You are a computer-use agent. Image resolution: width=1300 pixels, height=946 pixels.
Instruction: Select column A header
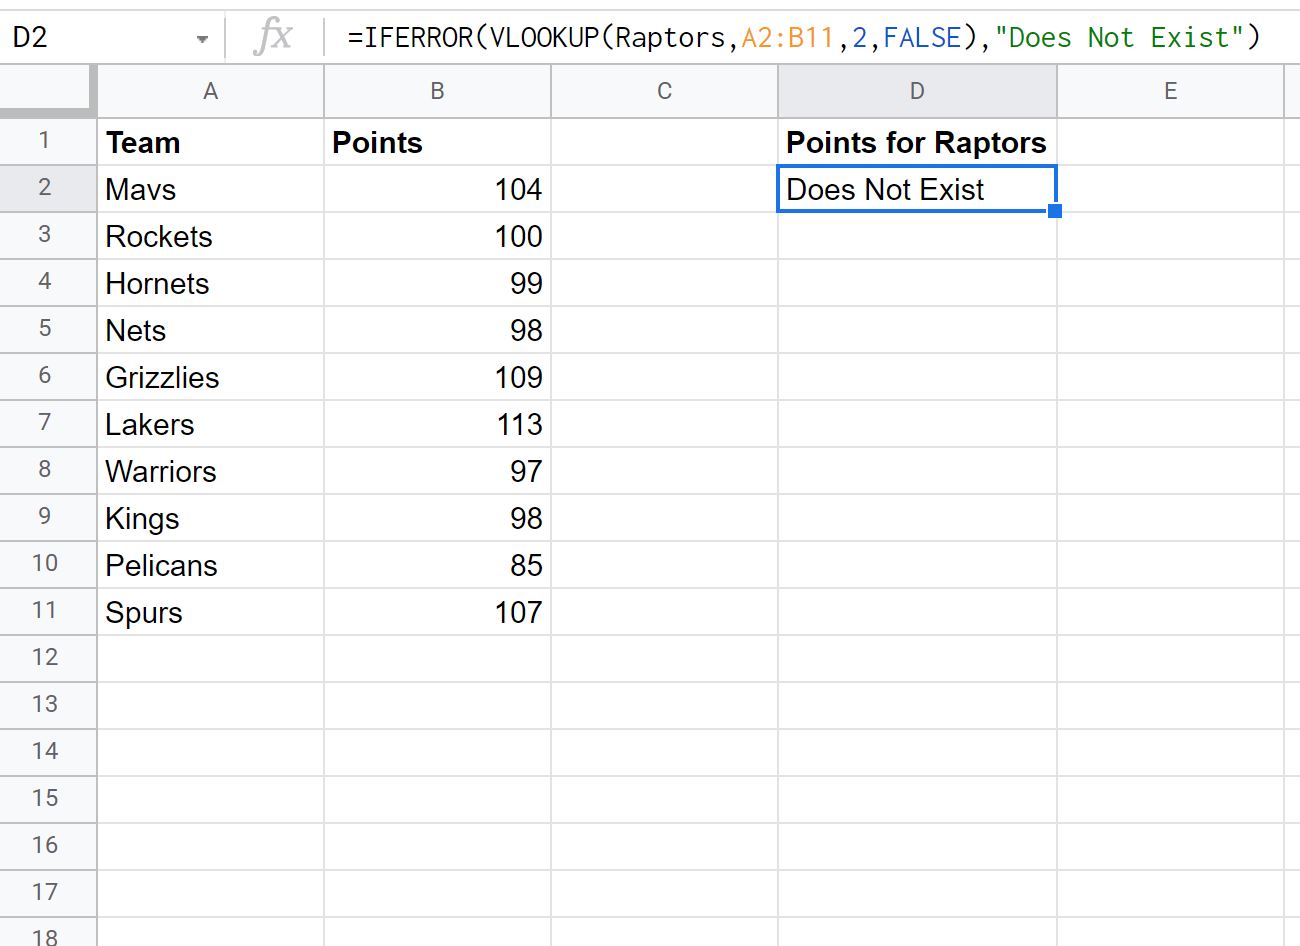point(211,92)
